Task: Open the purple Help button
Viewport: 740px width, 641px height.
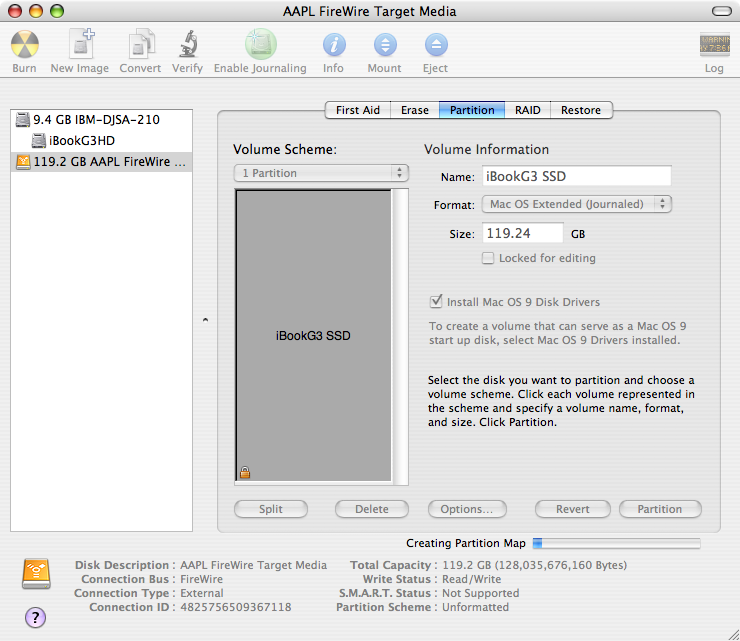Action: [x=35, y=617]
